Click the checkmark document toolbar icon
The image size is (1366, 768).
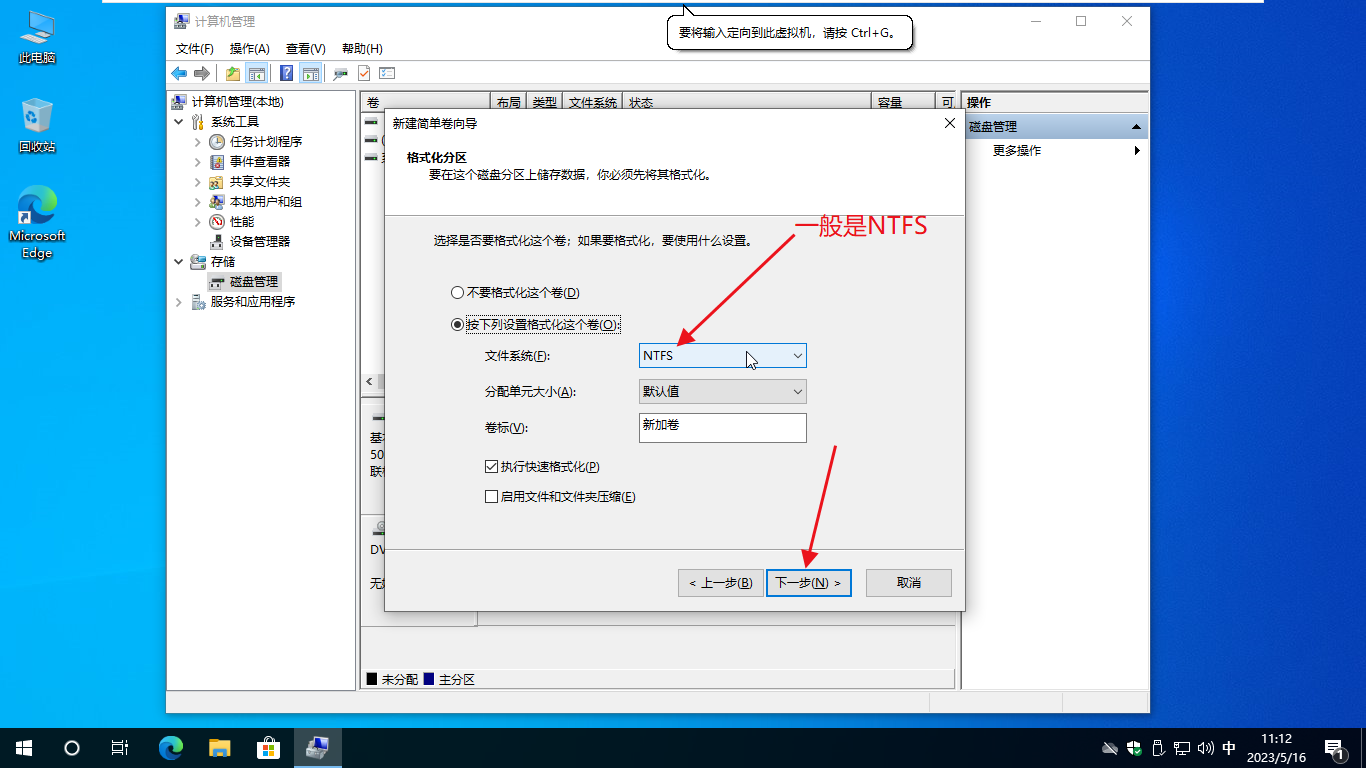point(364,73)
